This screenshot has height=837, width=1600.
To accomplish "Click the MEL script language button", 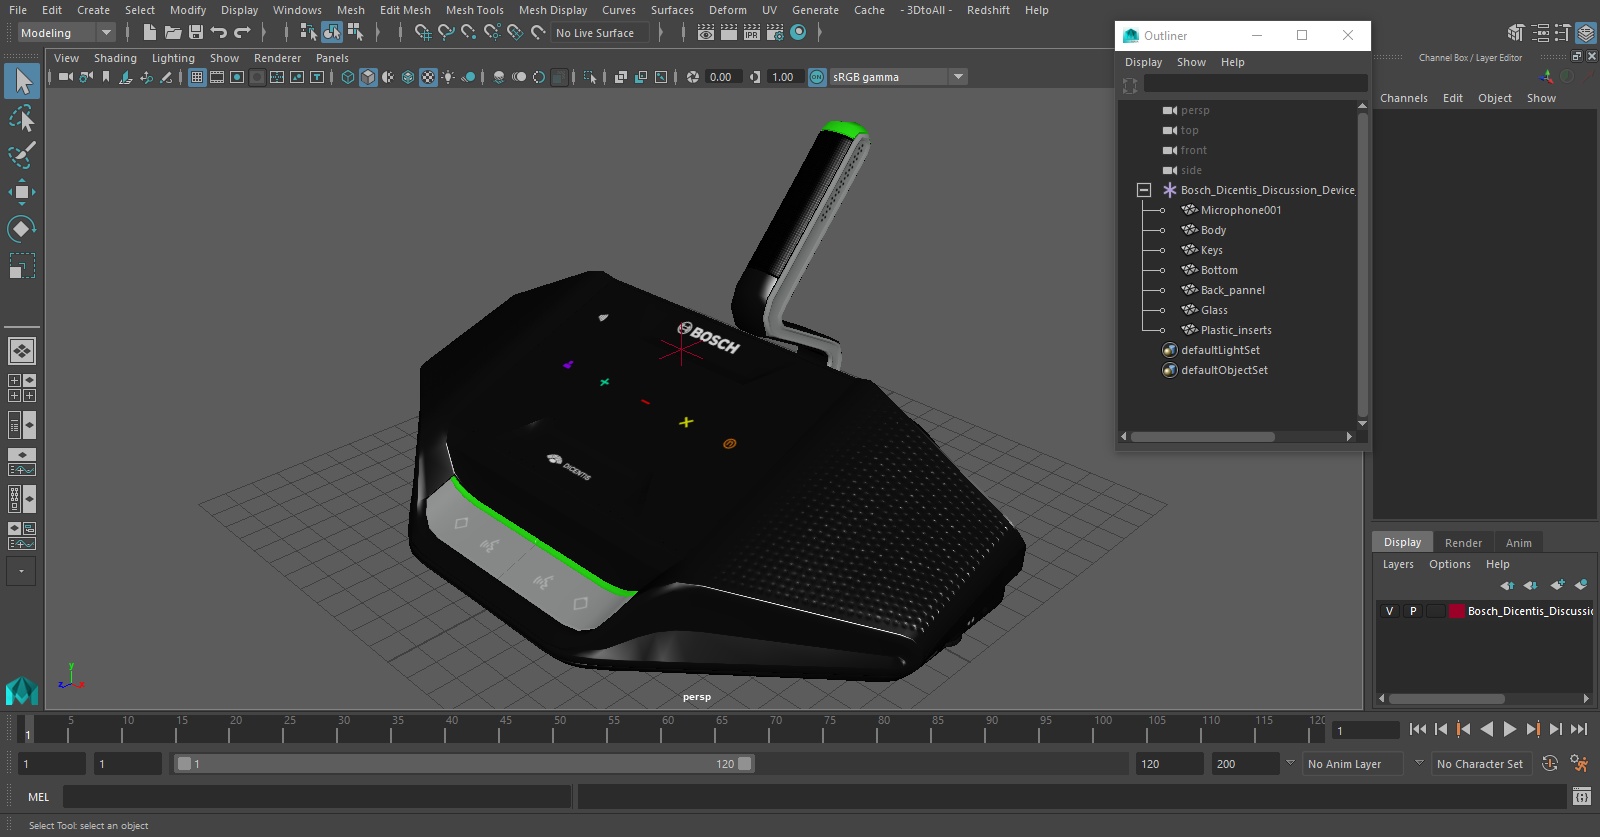I will tap(38, 797).
